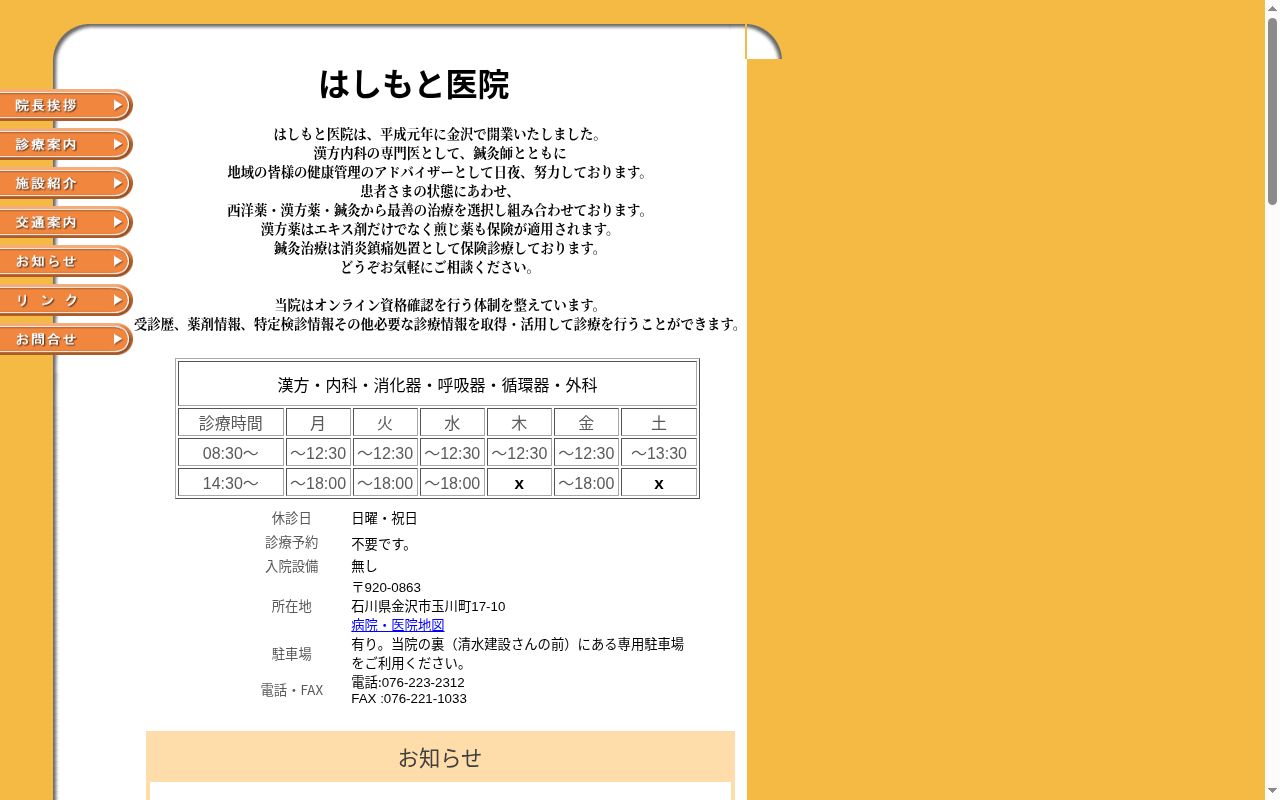Click the x in Thursday afternoon cell
The width and height of the screenshot is (1280, 800).
click(x=519, y=483)
